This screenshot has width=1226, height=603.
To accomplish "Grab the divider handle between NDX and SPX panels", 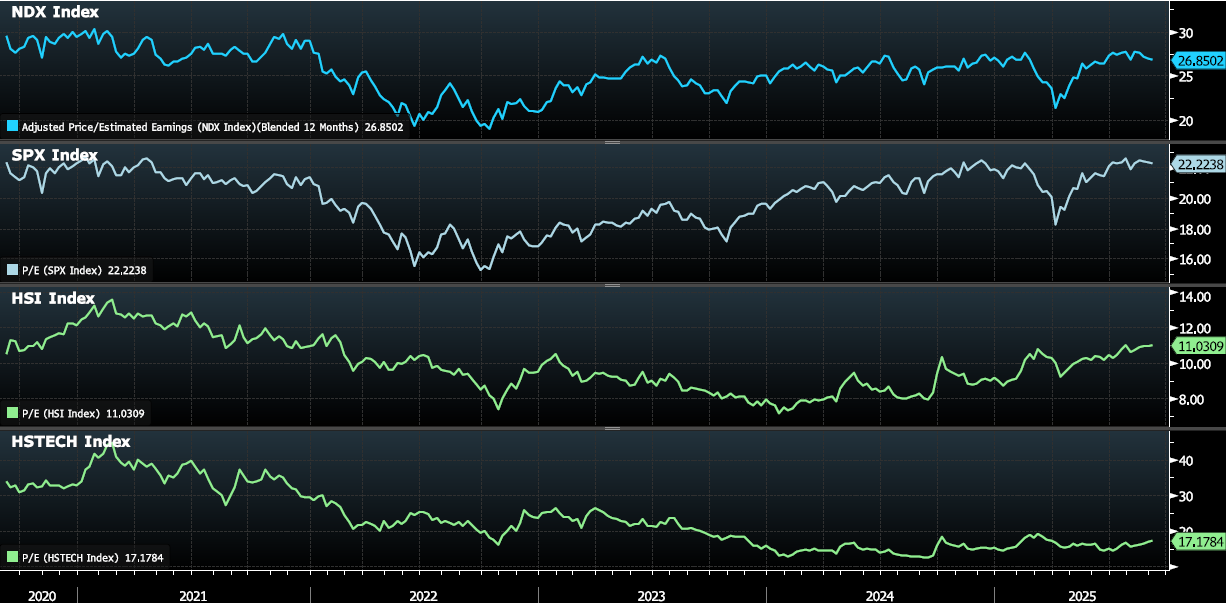I will click(x=612, y=142).
